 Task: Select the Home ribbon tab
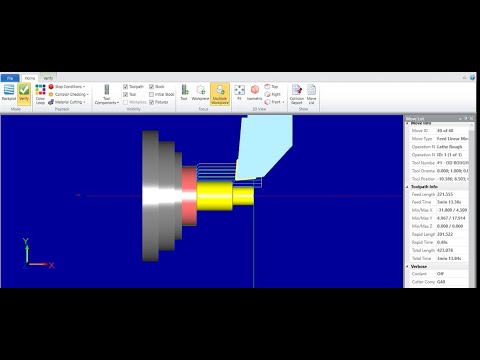click(x=30, y=78)
